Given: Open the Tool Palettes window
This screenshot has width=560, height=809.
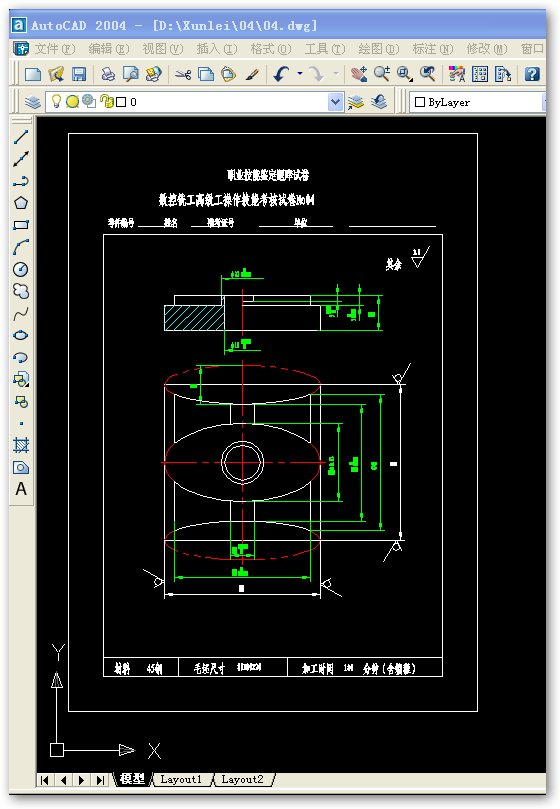Looking at the screenshot, I should click(502, 74).
